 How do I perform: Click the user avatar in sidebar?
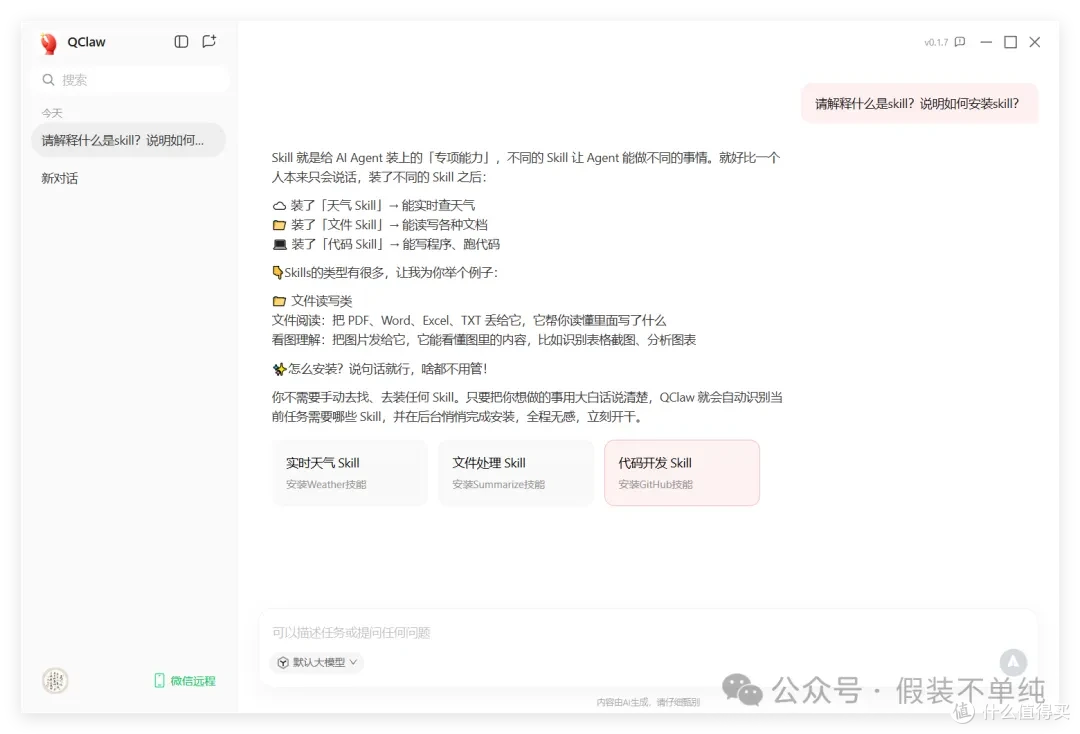coord(55,680)
